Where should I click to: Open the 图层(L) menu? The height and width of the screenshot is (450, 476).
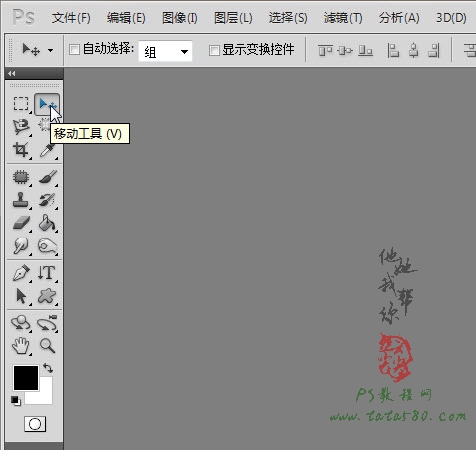click(233, 18)
